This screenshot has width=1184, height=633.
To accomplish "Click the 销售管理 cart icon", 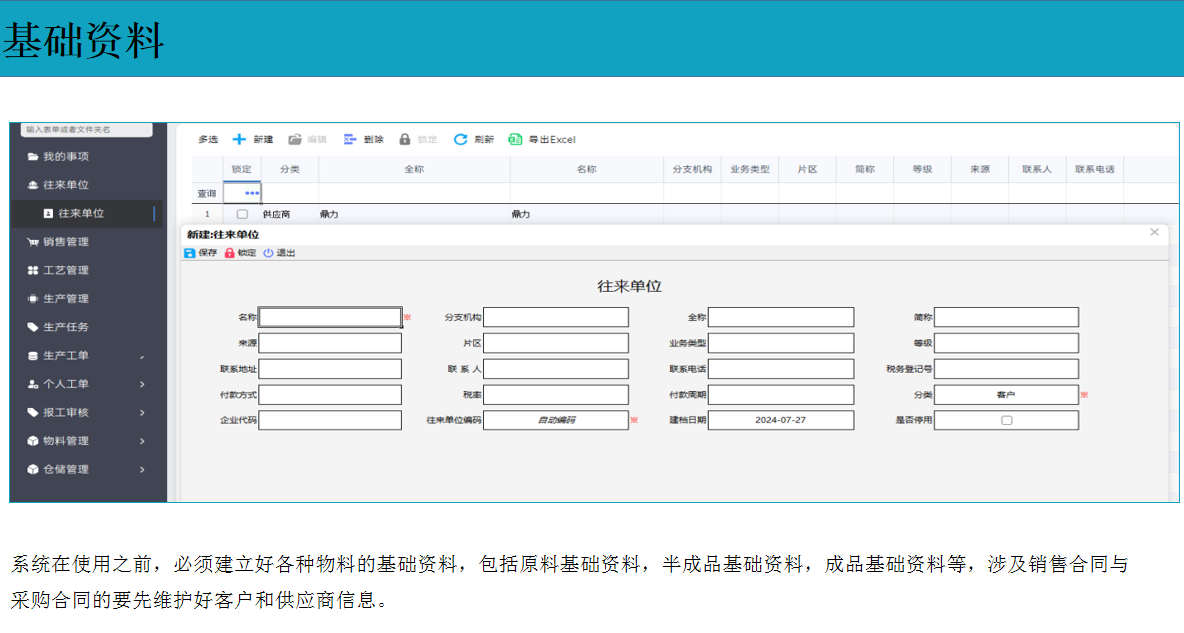I will click(32, 242).
